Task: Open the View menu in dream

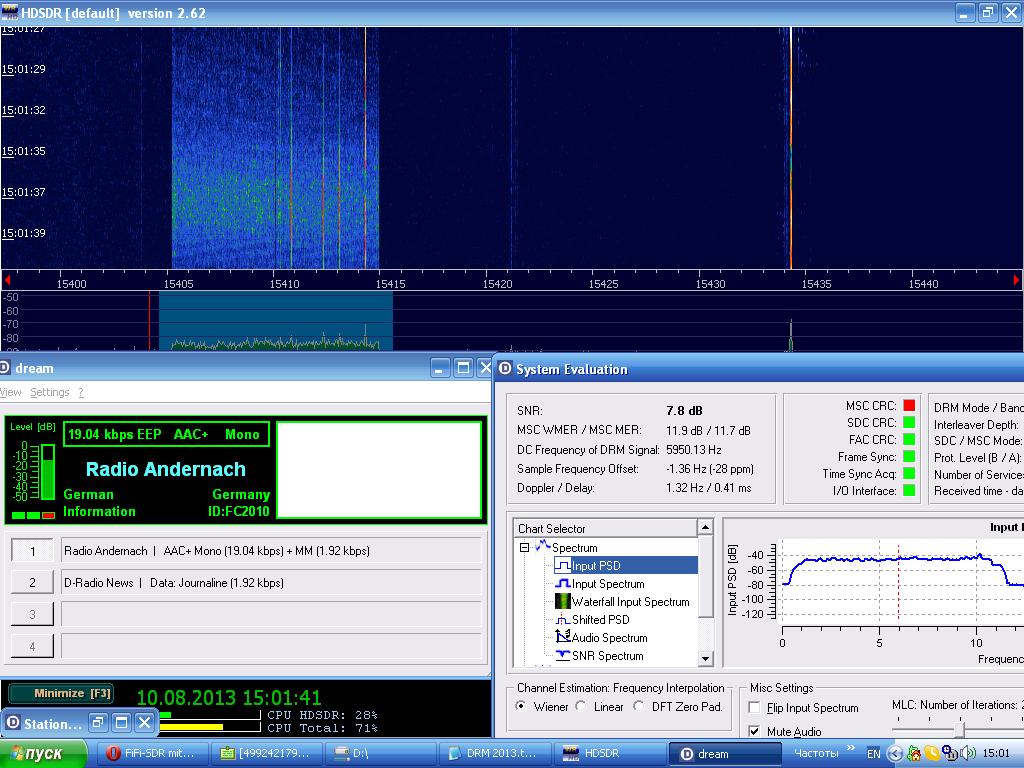Action: (x=10, y=392)
